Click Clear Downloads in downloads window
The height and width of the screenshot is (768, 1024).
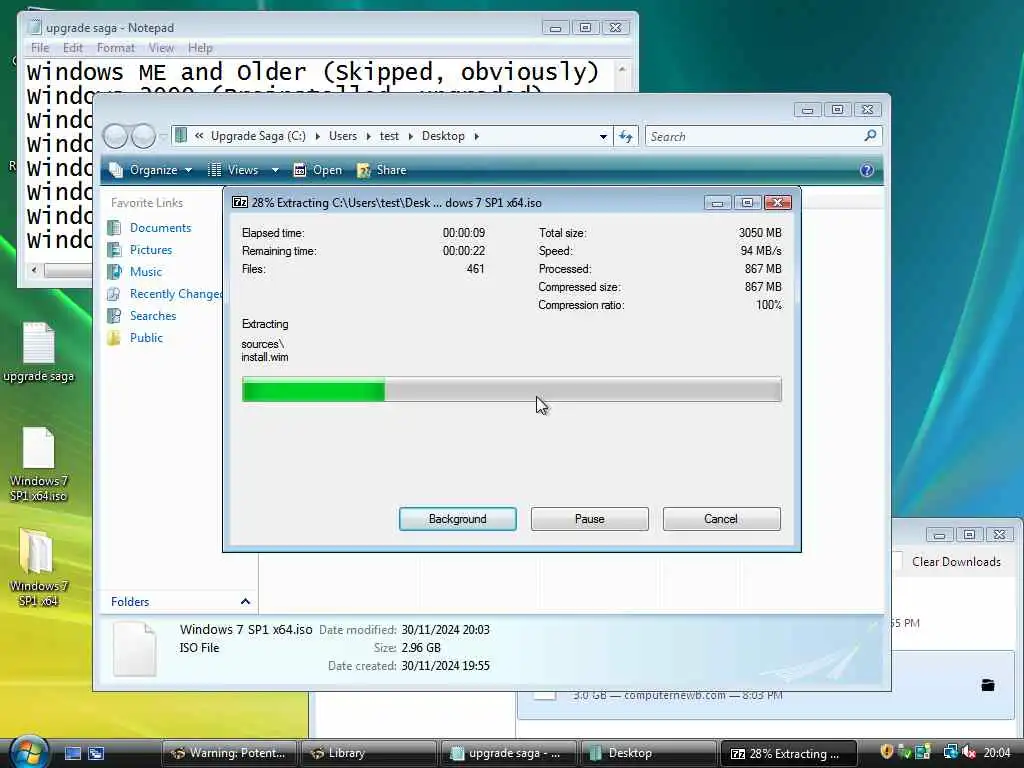point(955,562)
